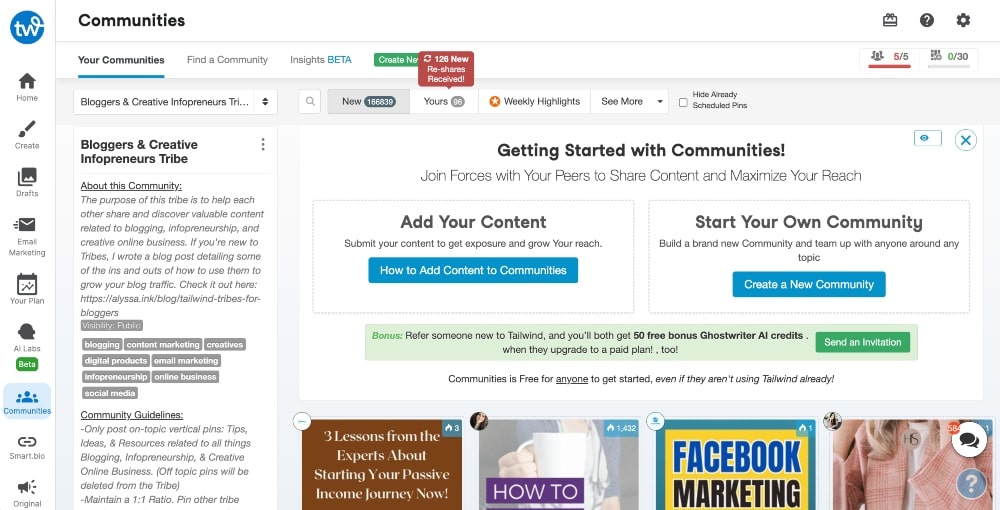The image size is (1000, 510).
Task: Click avatar on Facebook Marketing pin
Action: (655, 421)
